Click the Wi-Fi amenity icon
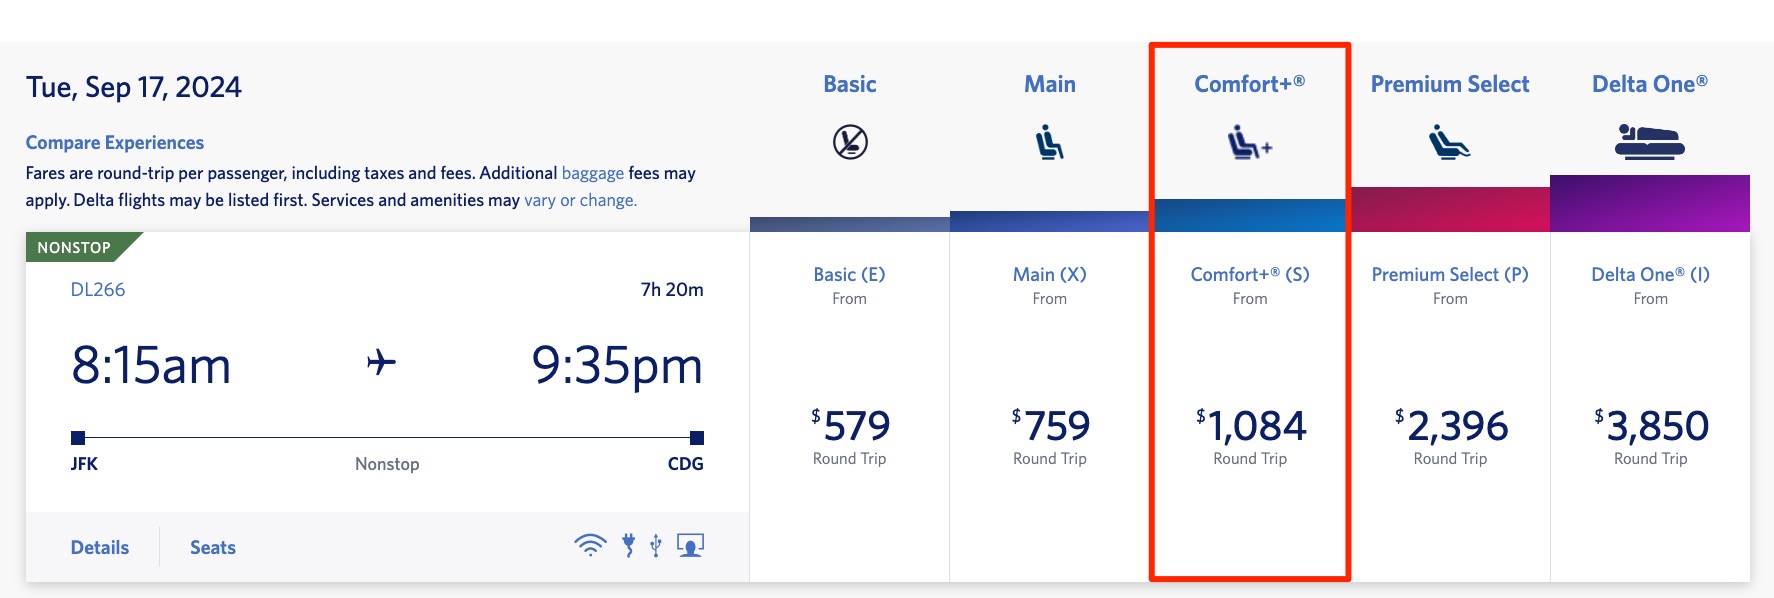1774x598 pixels. click(x=588, y=545)
